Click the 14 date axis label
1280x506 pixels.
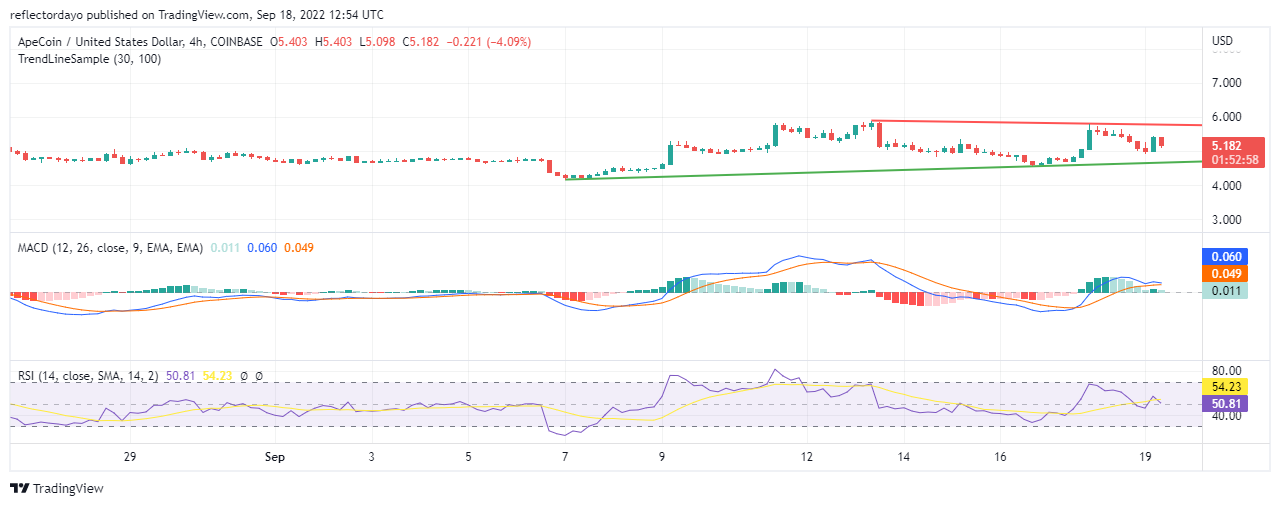[x=904, y=457]
